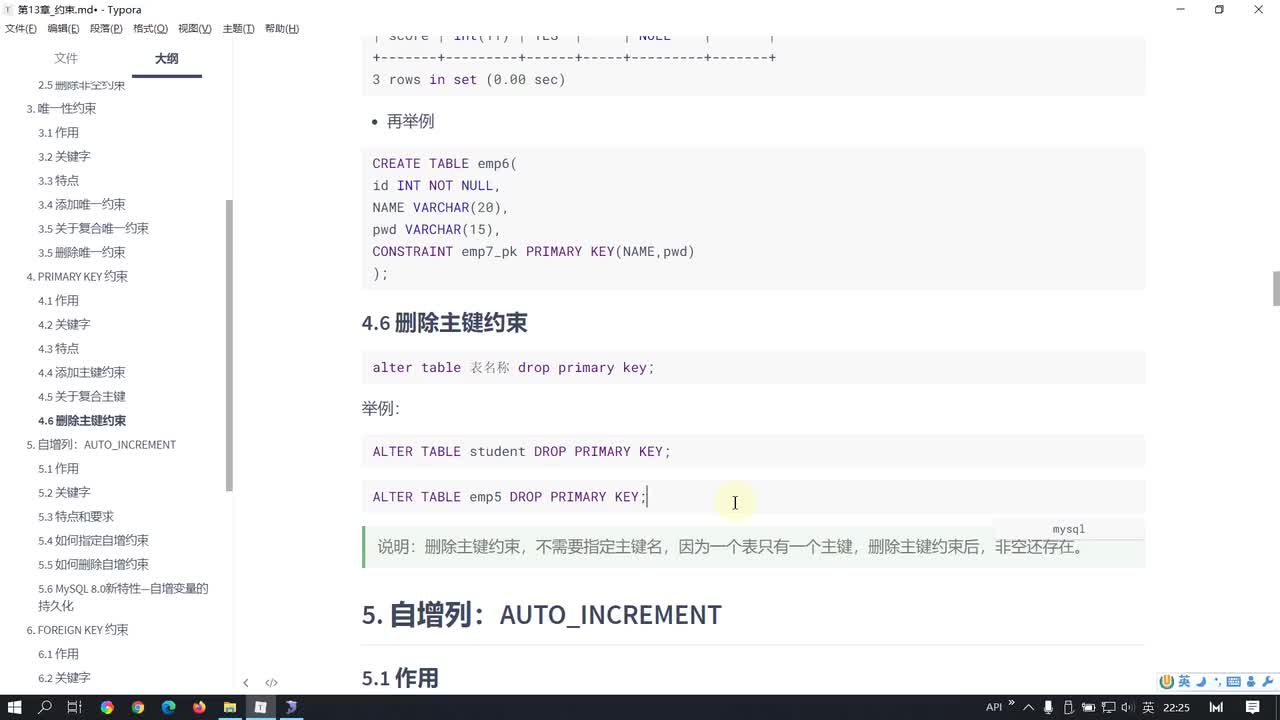The width and height of the screenshot is (1280, 720).
Task: Go to outline item 5.4 如何指定自增约束
Action: tap(93, 540)
